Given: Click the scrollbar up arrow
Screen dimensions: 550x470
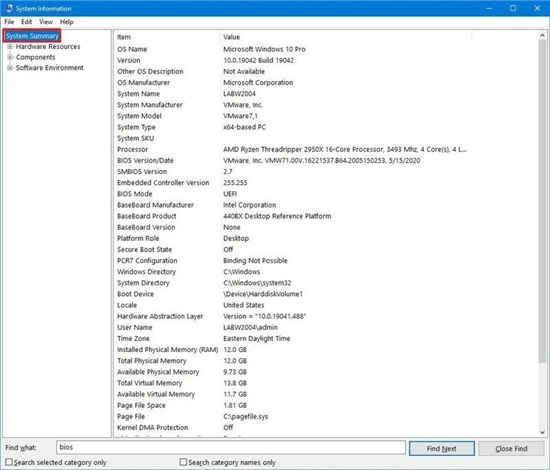Looking at the screenshot, I should 542,36.
